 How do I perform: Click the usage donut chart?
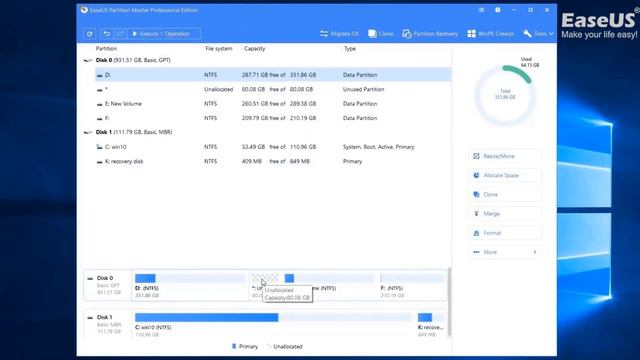(505, 95)
